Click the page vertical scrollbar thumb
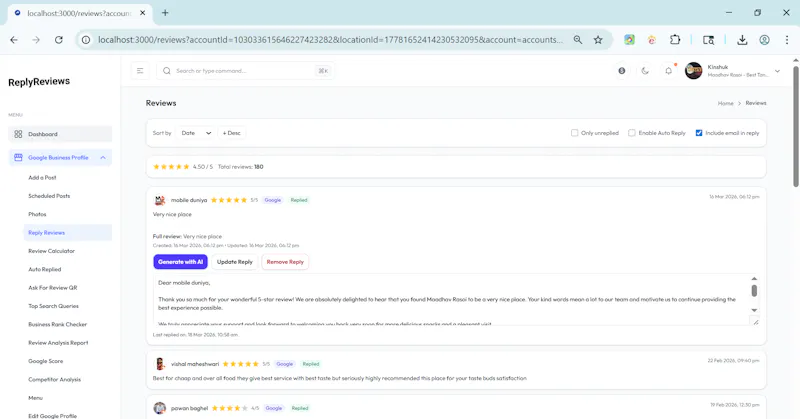The height and width of the screenshot is (419, 800). tap(795, 127)
